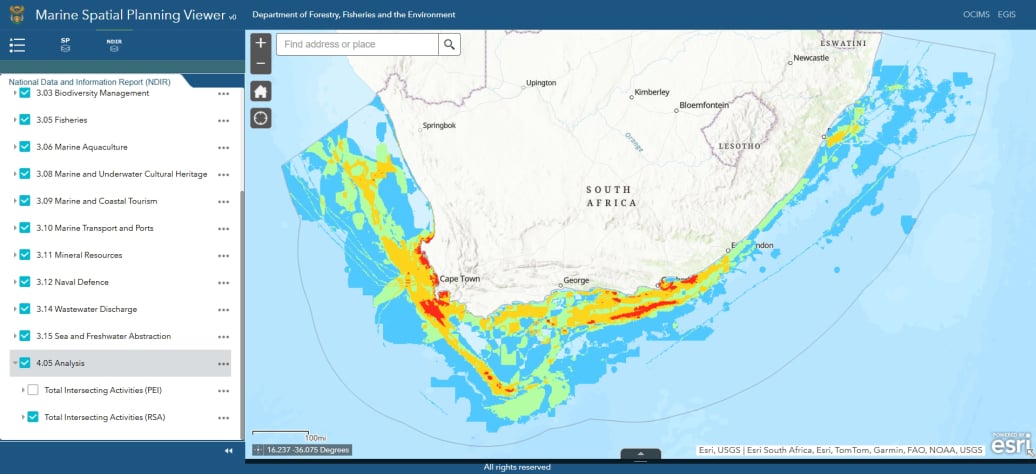Expand 3.05 Fisheries group
Viewport: 1036px width, 474px height.
(x=15, y=120)
